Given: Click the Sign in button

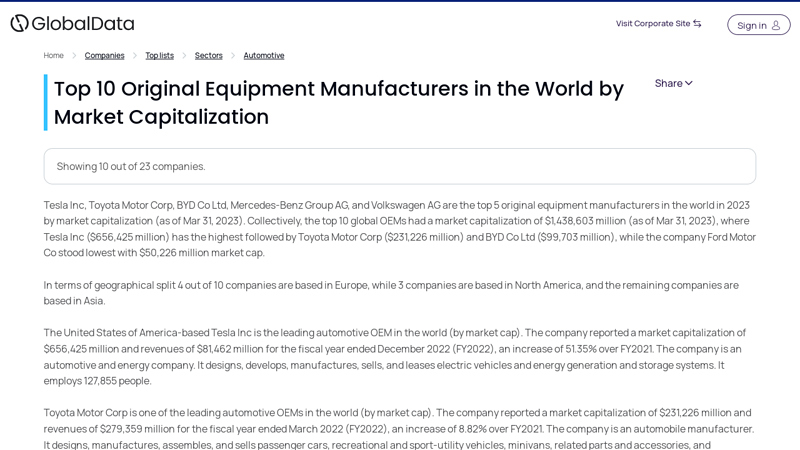Looking at the screenshot, I should [759, 25].
